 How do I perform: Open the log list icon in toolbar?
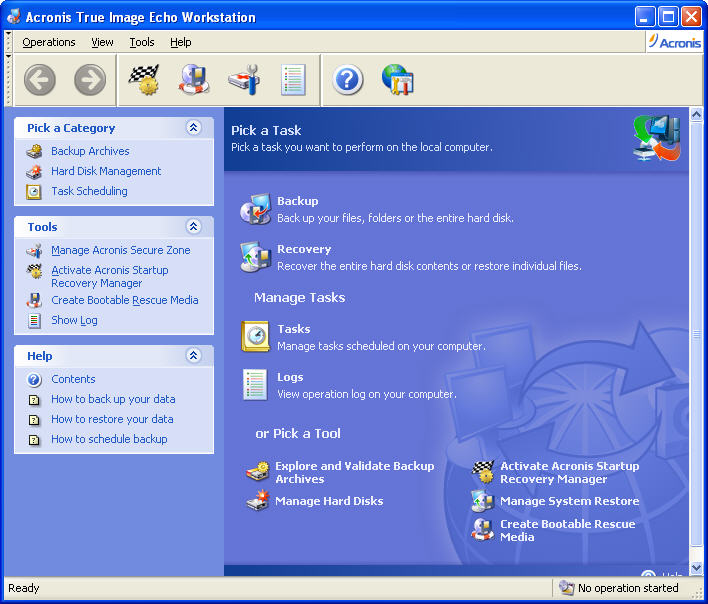(x=293, y=79)
